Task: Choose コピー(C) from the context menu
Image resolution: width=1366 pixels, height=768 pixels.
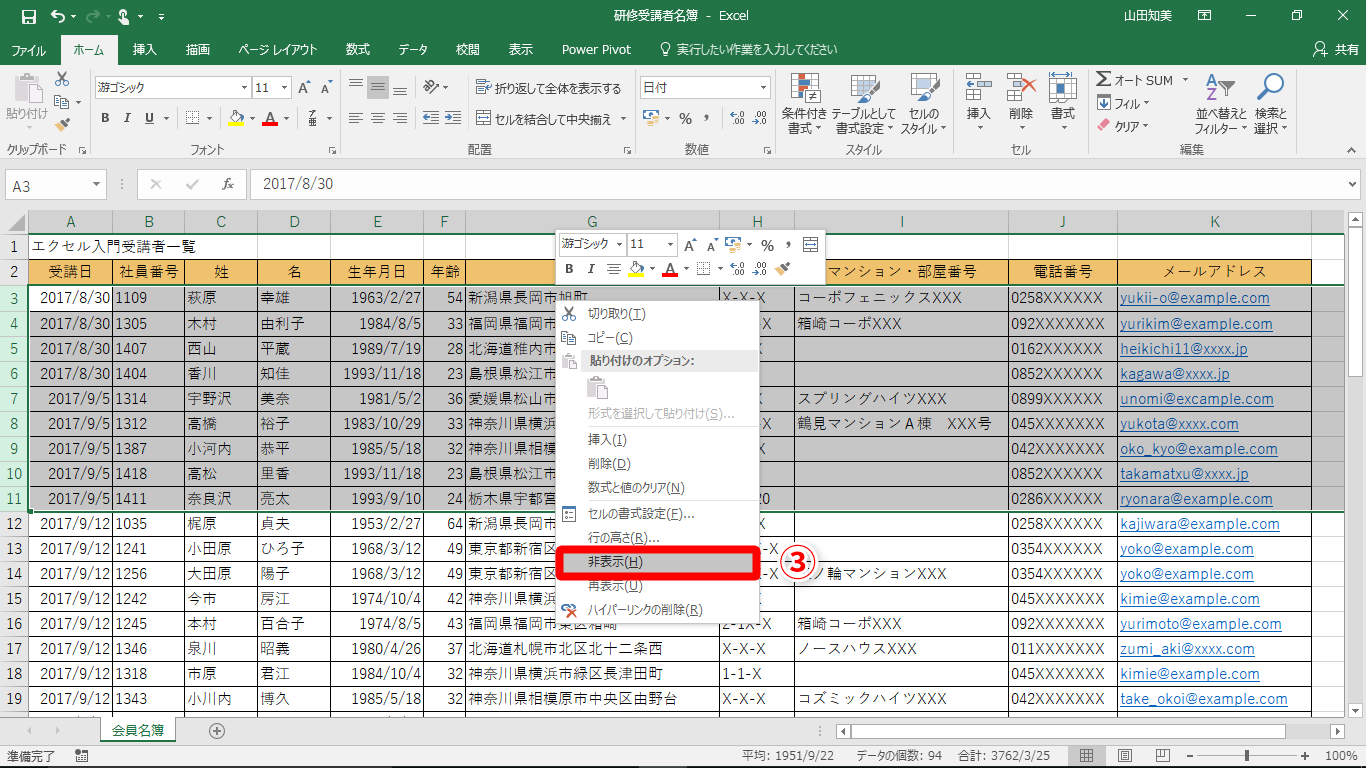Action: (655, 338)
